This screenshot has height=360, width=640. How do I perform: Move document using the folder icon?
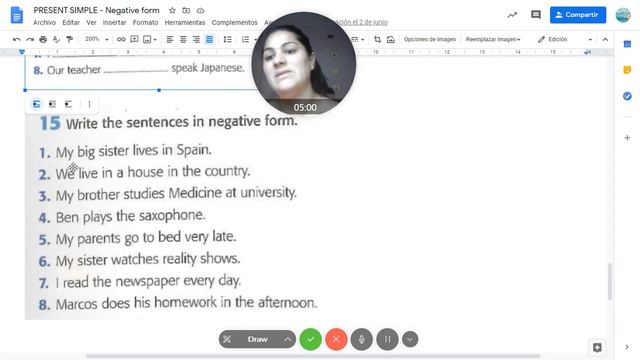tap(186, 10)
